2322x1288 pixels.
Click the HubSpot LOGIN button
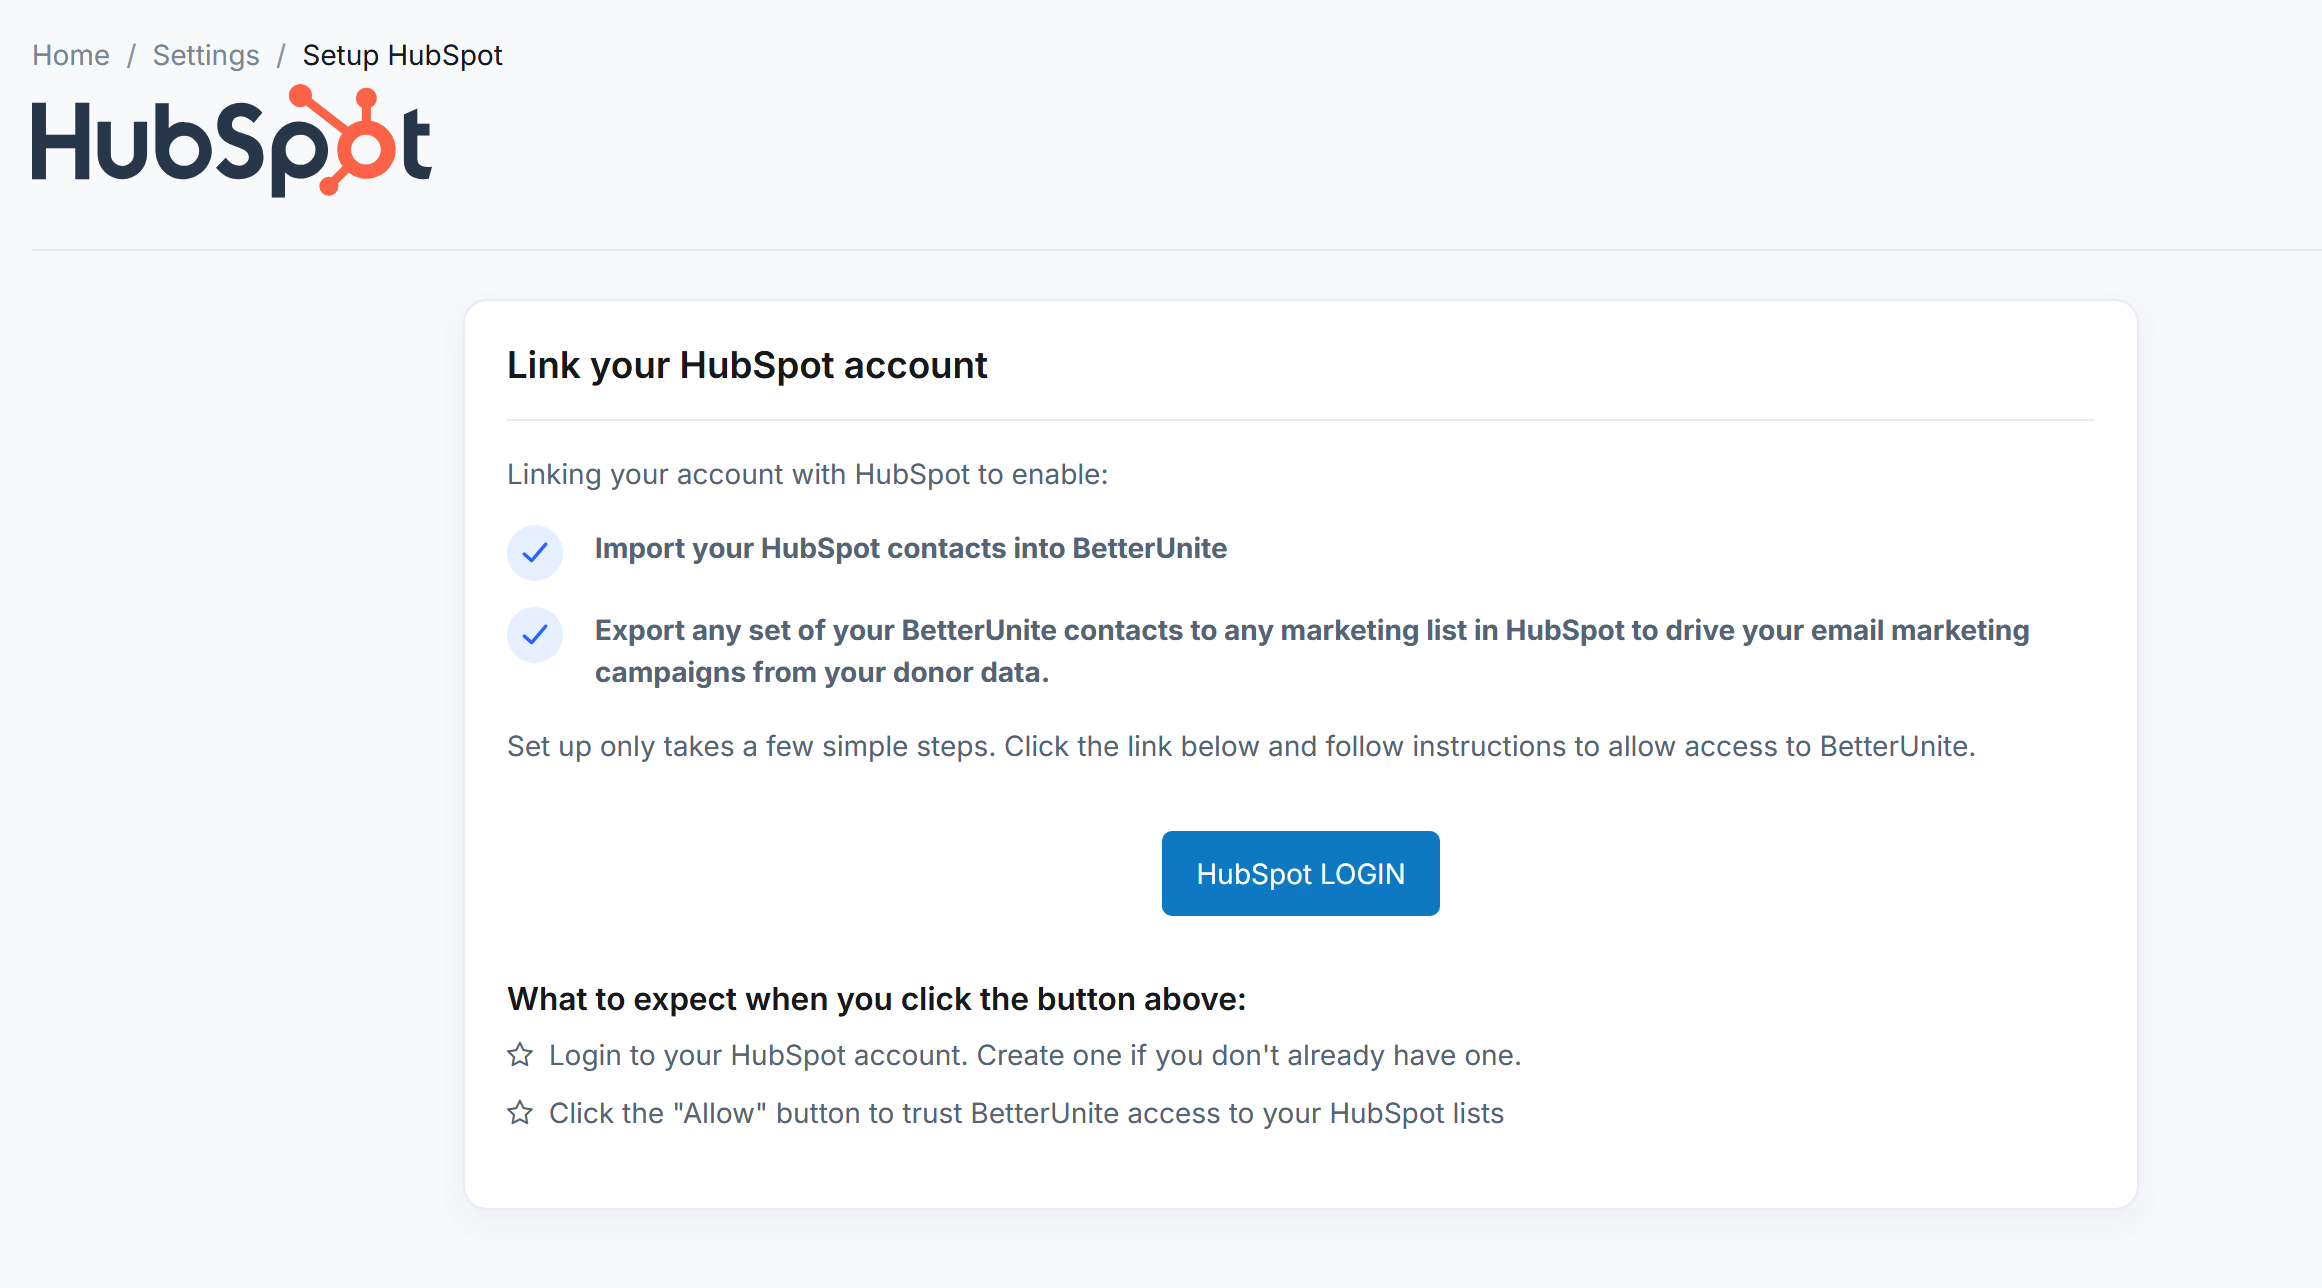[1300, 873]
